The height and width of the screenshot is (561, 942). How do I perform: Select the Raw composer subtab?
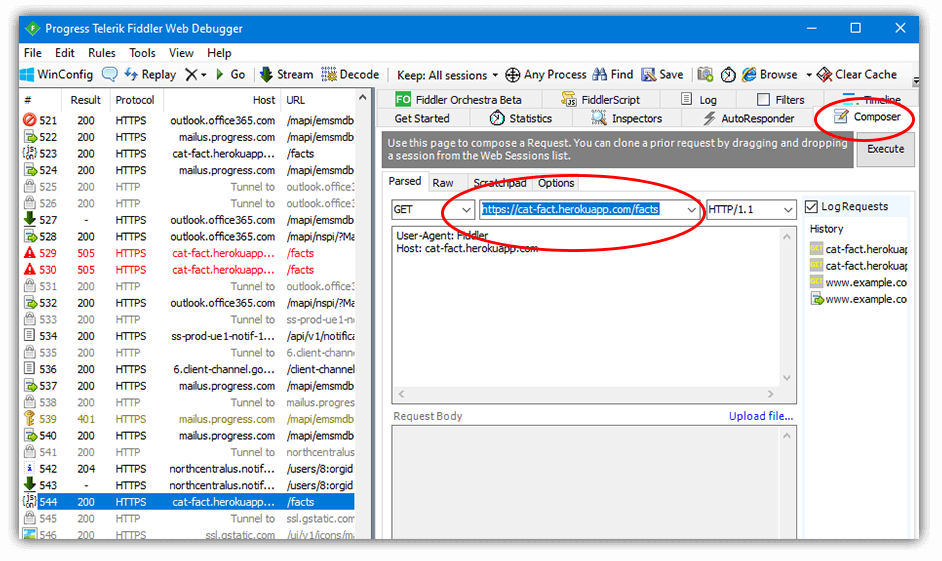tap(443, 183)
